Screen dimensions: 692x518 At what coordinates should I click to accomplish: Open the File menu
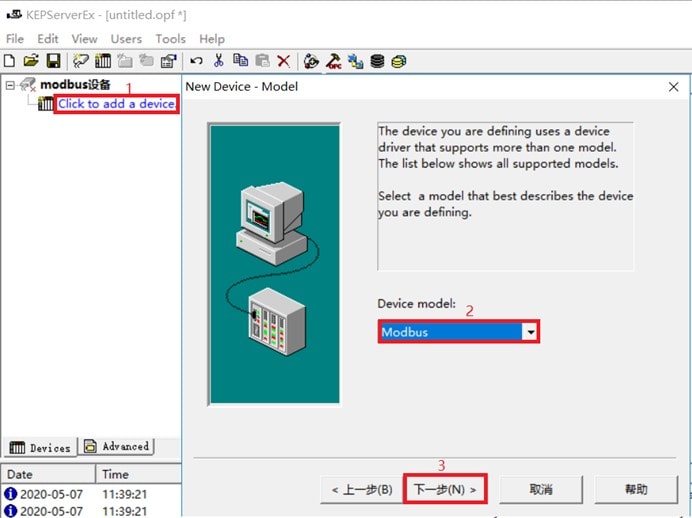[x=15, y=39]
